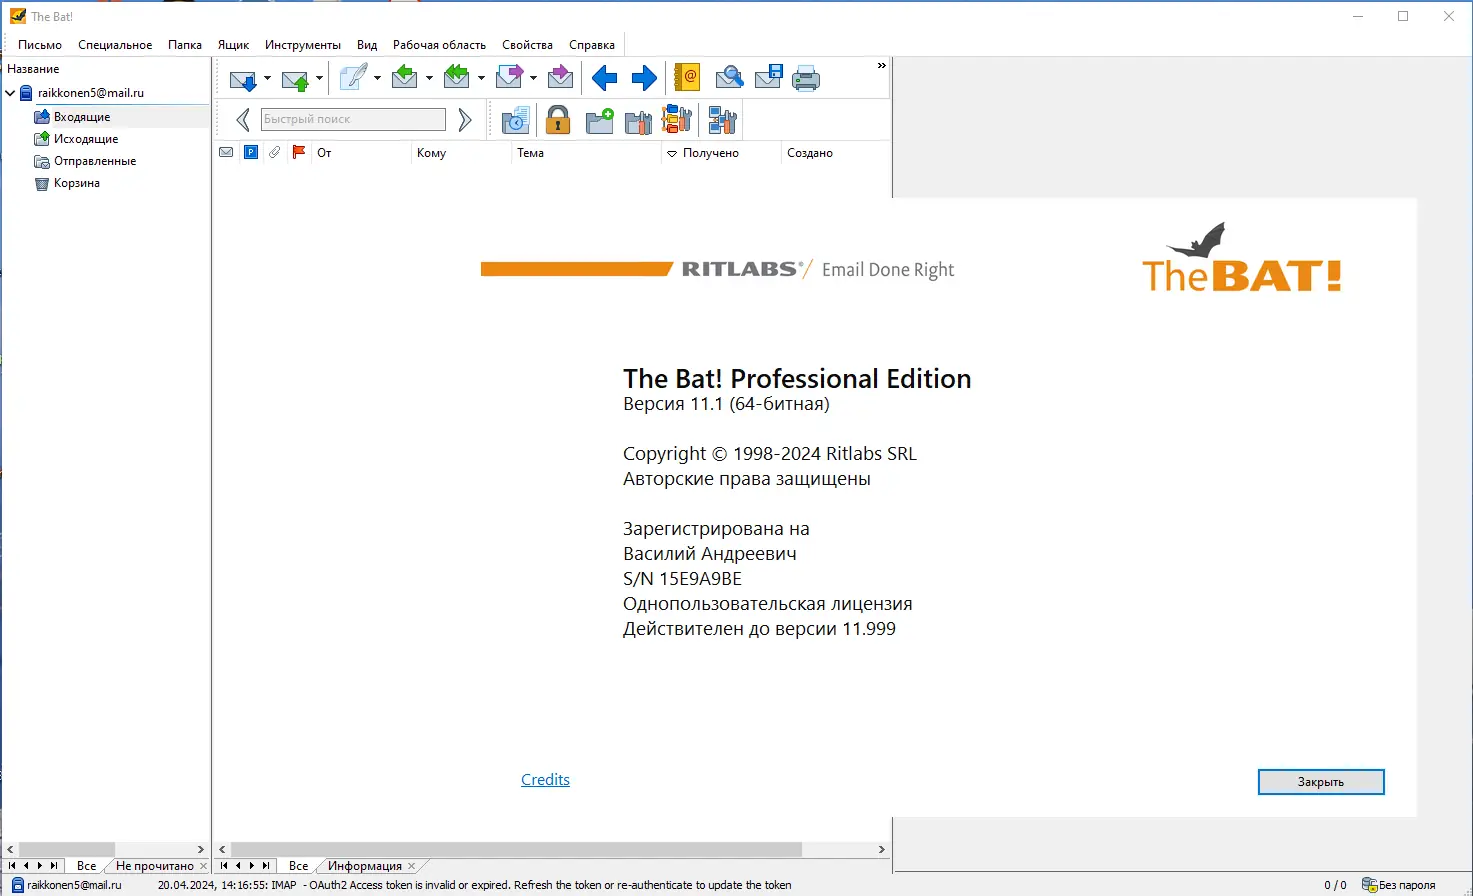This screenshot has height=896, width=1473.
Task: Click the account tree settings icon
Action: (722, 121)
